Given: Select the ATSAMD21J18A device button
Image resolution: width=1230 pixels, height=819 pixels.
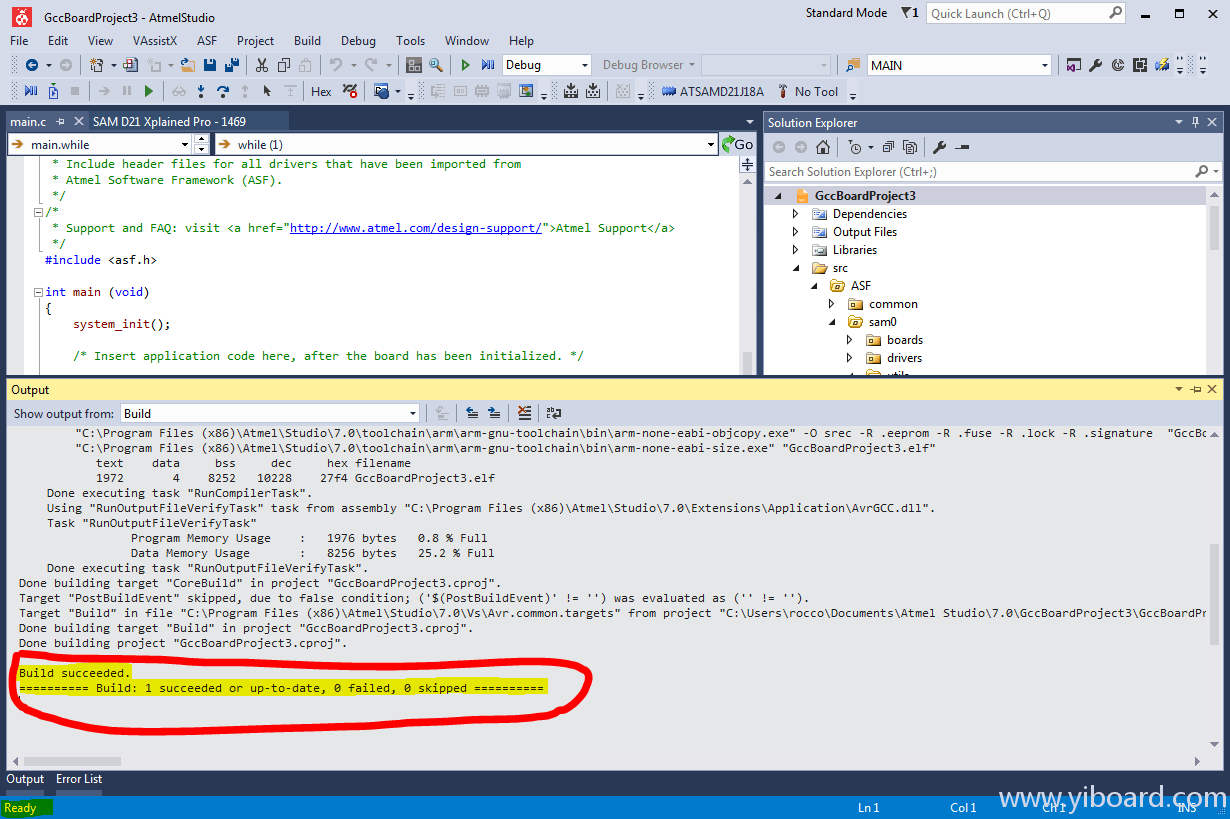Looking at the screenshot, I should [x=712, y=91].
